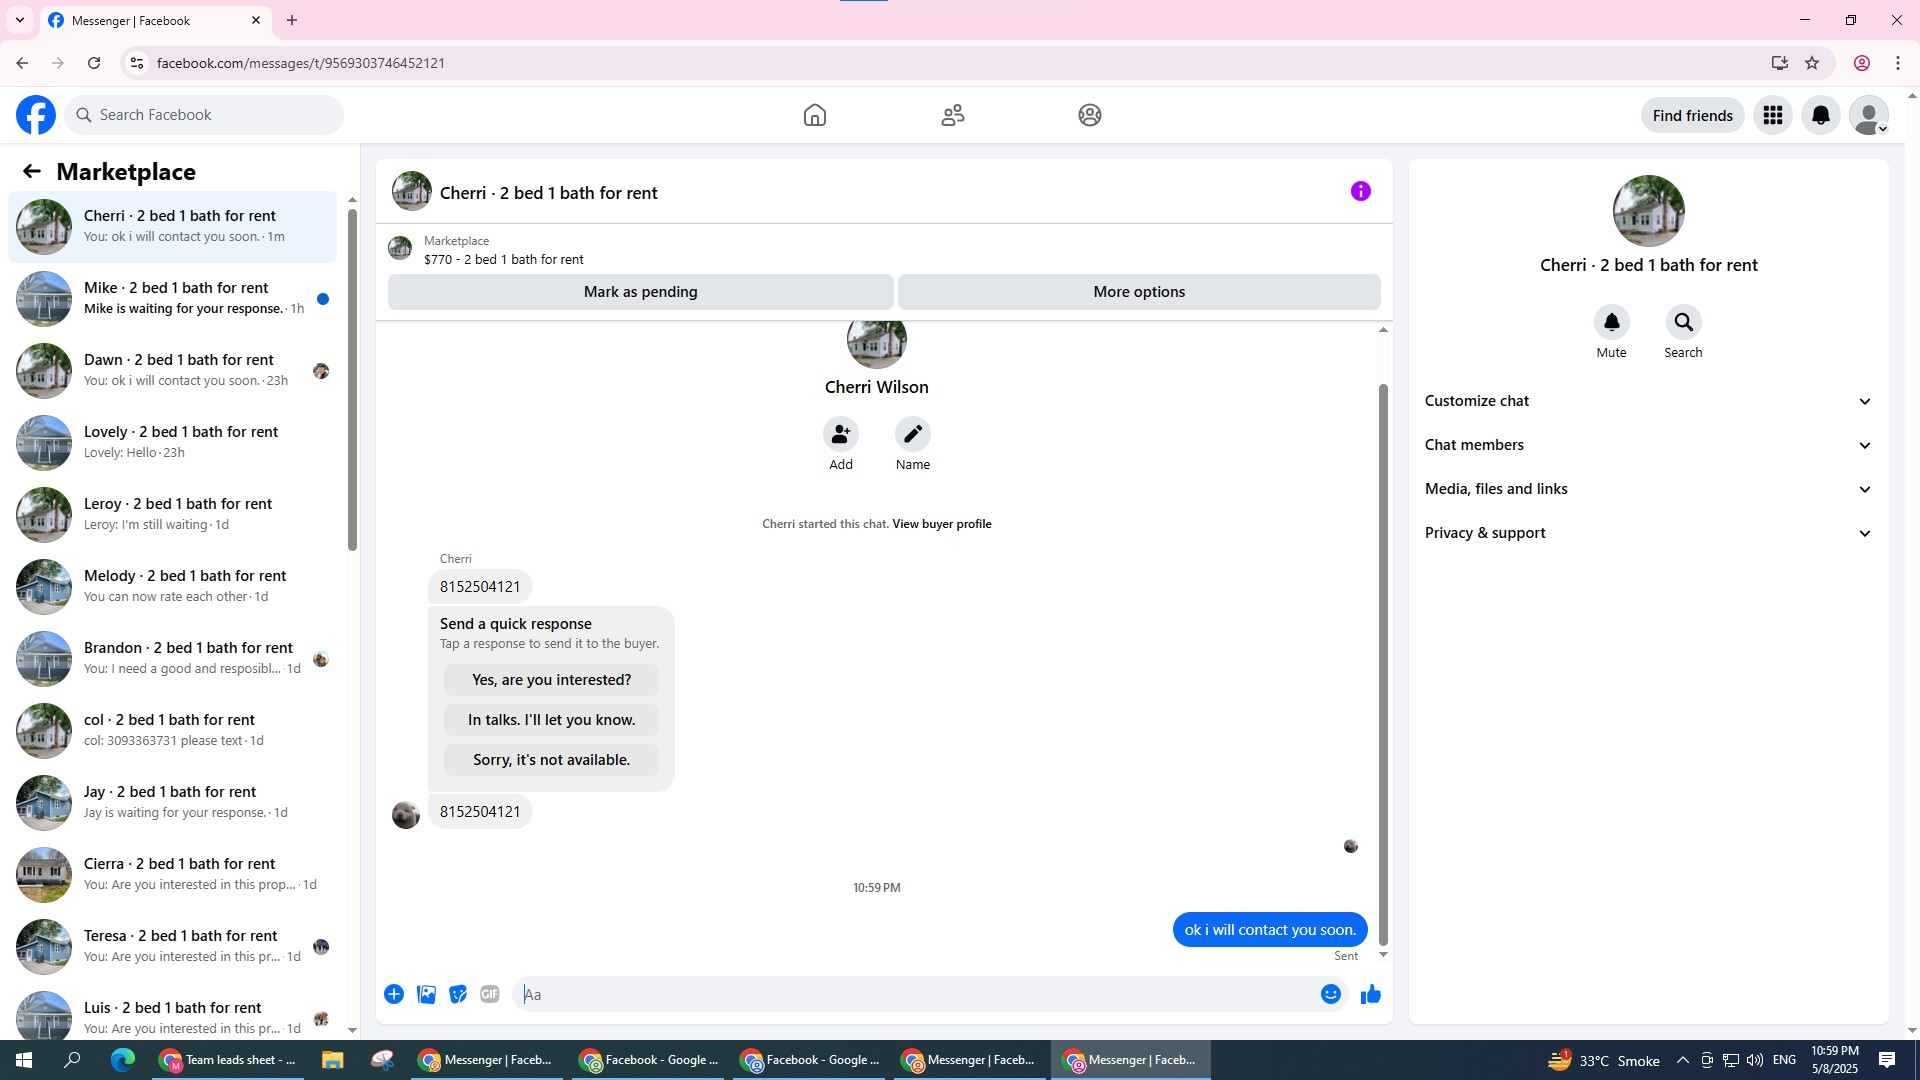This screenshot has height=1080, width=1920.
Task: Expand the Customize chat section
Action: [x=1649, y=401]
